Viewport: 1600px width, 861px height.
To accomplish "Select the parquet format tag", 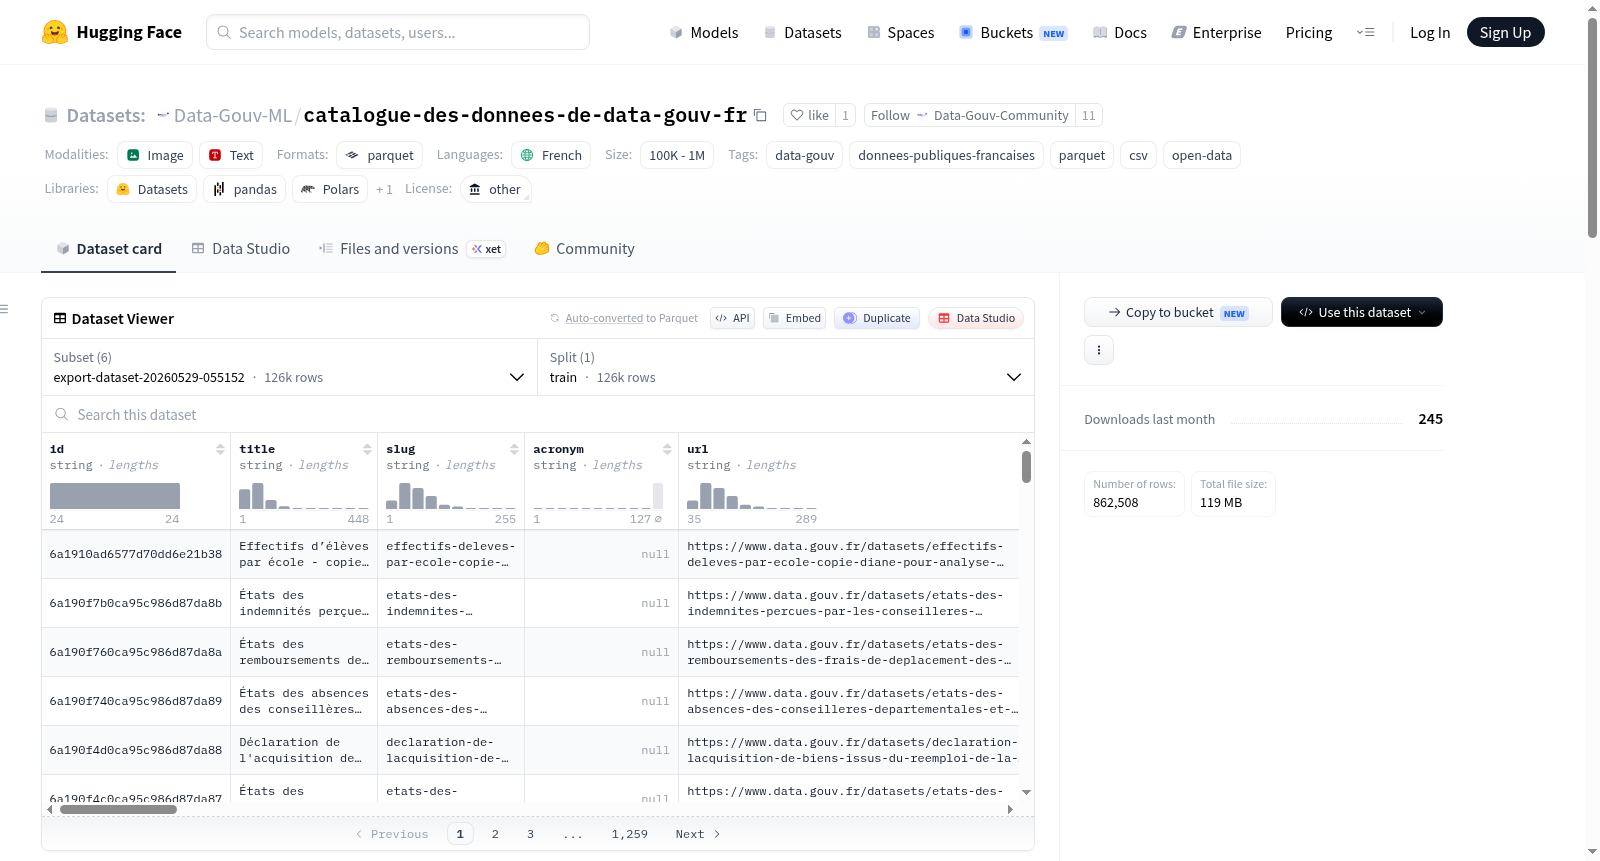I will coord(380,155).
